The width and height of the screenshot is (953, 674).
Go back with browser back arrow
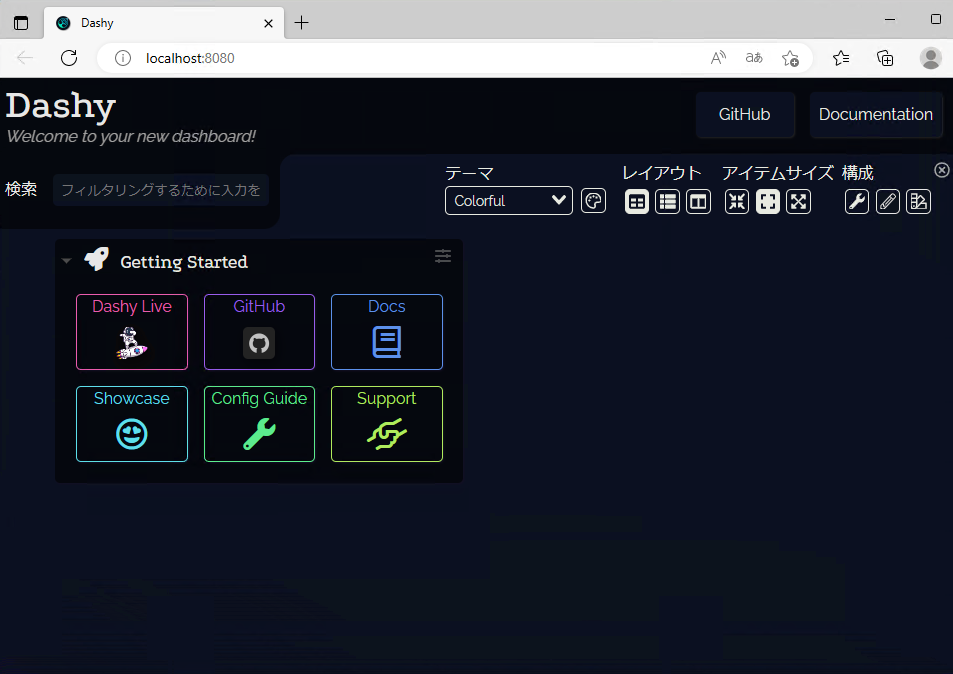[25, 58]
